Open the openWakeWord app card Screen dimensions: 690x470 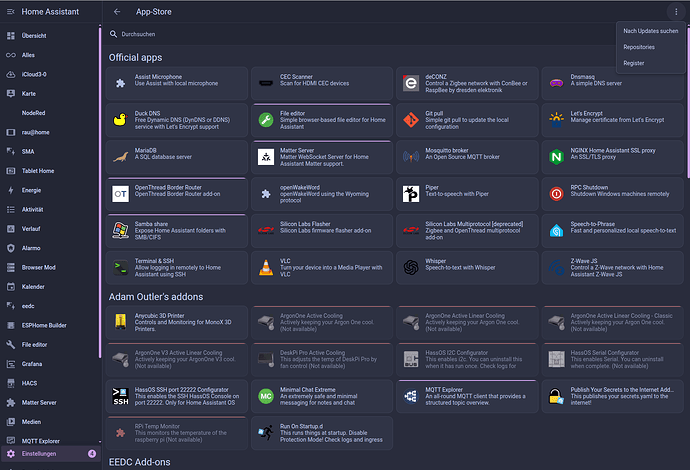click(322, 194)
